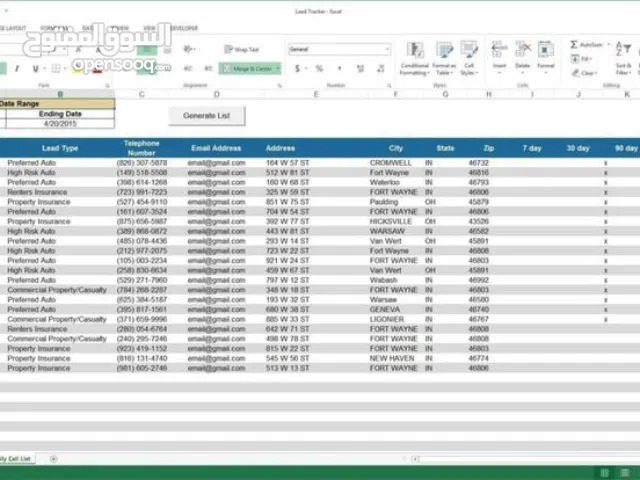Click the Format cells icon
The width and height of the screenshot is (640, 480).
[546, 53]
